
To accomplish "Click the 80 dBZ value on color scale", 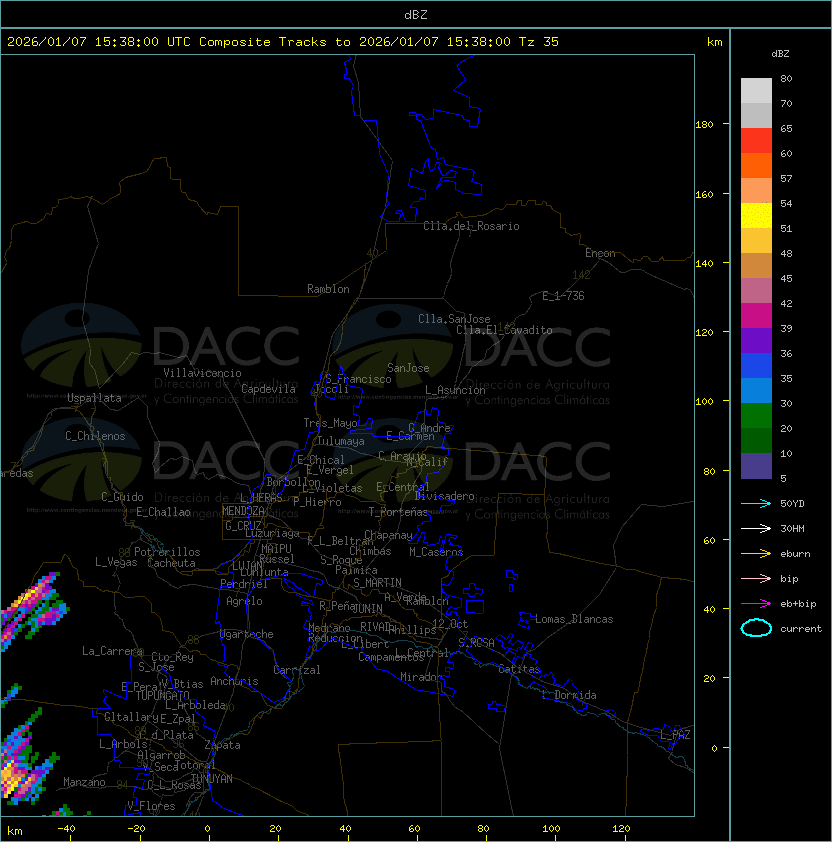I will 786,78.
